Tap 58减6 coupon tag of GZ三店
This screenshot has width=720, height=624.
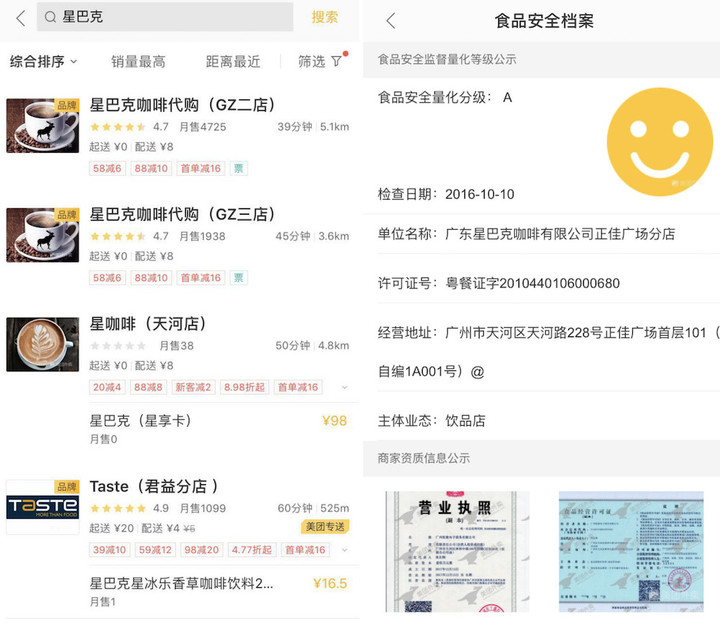click(x=107, y=278)
